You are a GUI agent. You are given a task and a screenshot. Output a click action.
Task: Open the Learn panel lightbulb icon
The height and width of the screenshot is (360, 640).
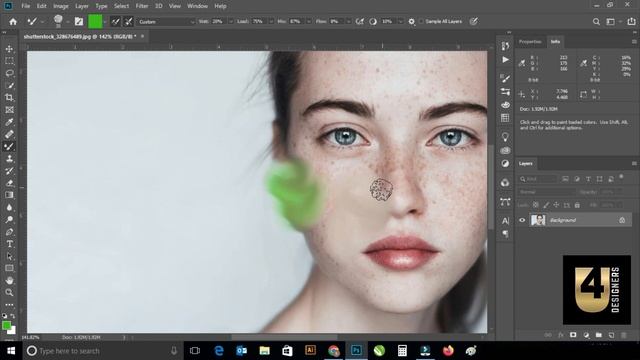coord(505,137)
